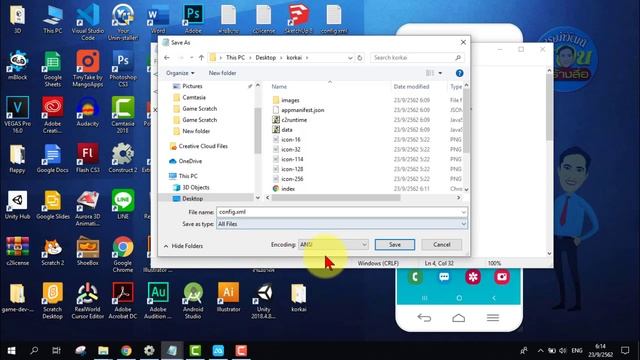Open the Scratch 2 desktop icon
Image resolution: width=640 pixels, height=360 pixels.
pyautogui.click(x=53, y=251)
